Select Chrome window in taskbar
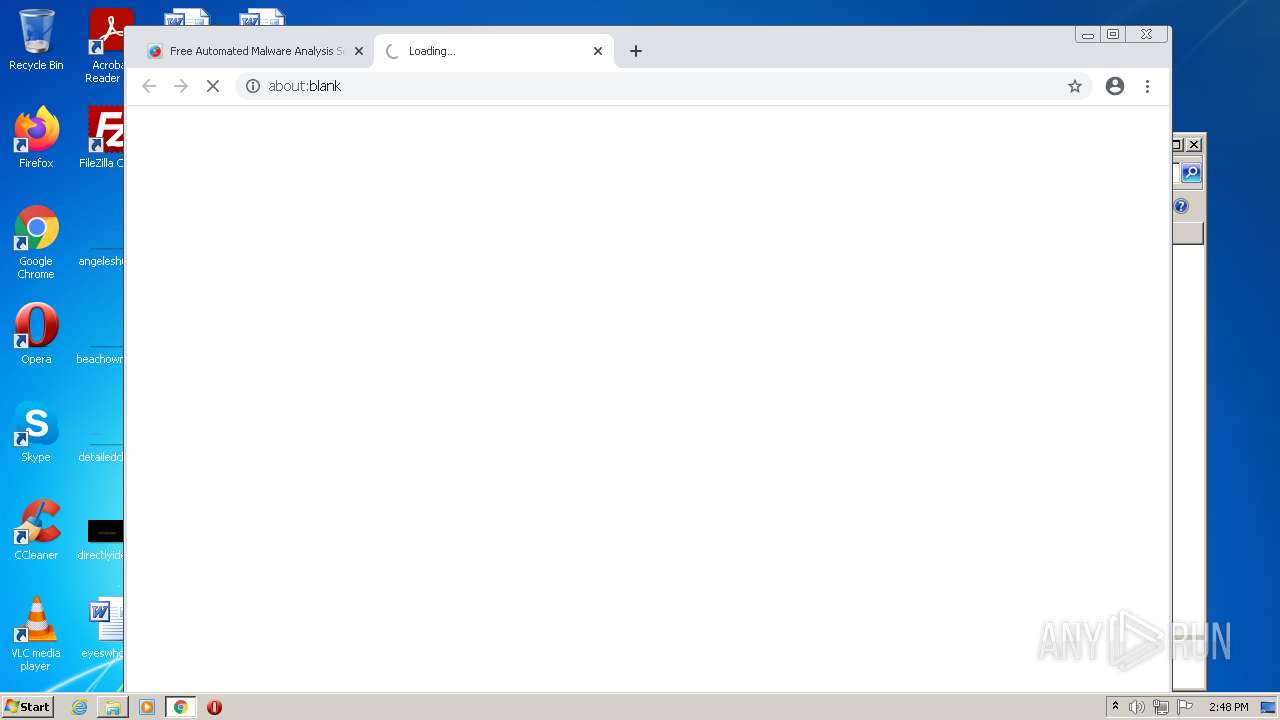 pos(180,707)
